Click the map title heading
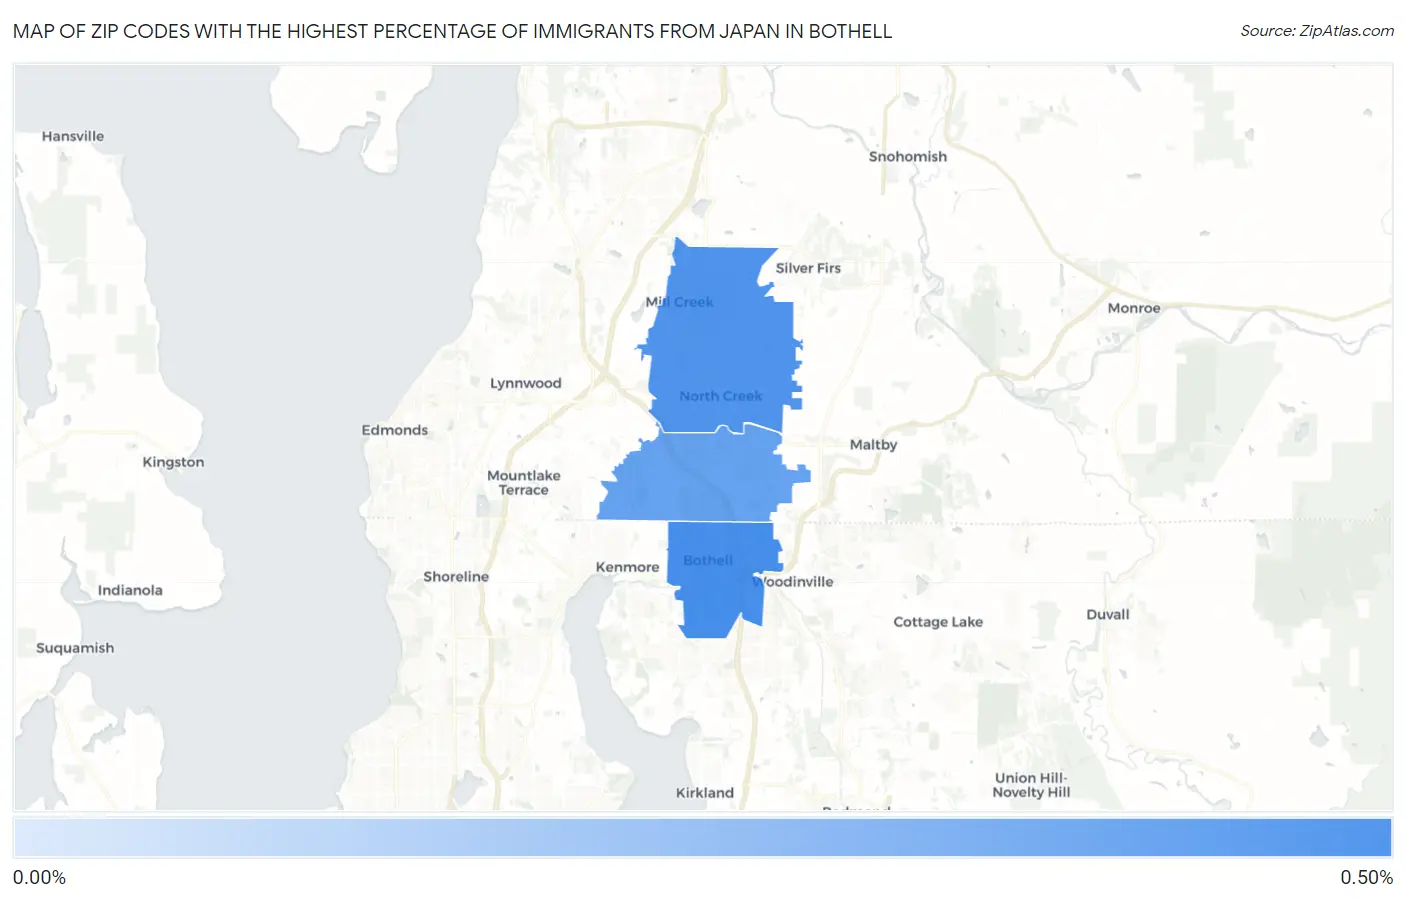The image size is (1406, 899). click(452, 31)
